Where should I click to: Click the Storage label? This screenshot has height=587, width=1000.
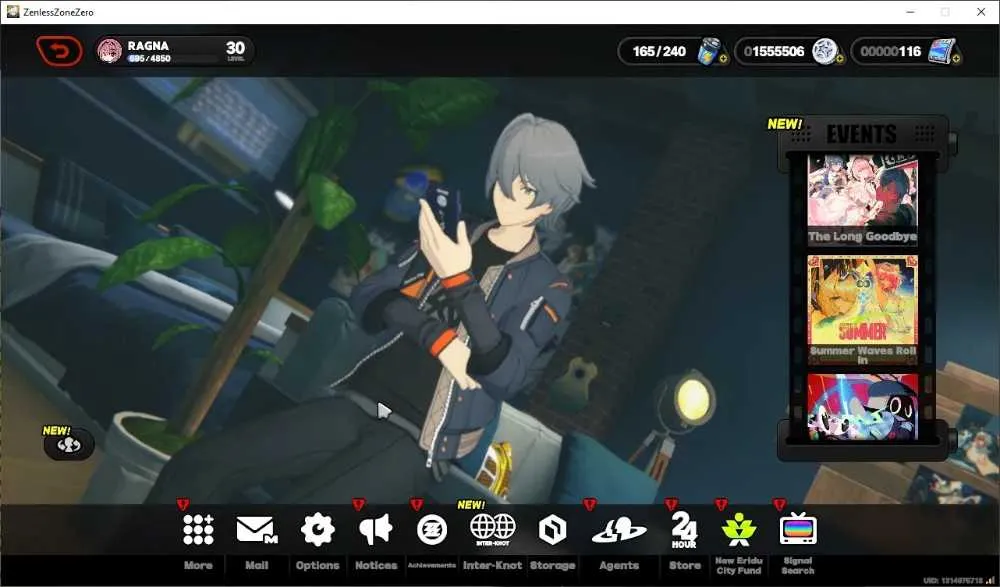[552, 565]
